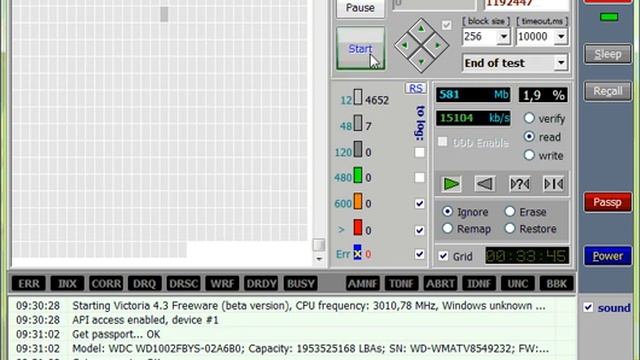Click the right arrow in navigation diamond
Viewport: 640px width, 360px height.
(438, 45)
